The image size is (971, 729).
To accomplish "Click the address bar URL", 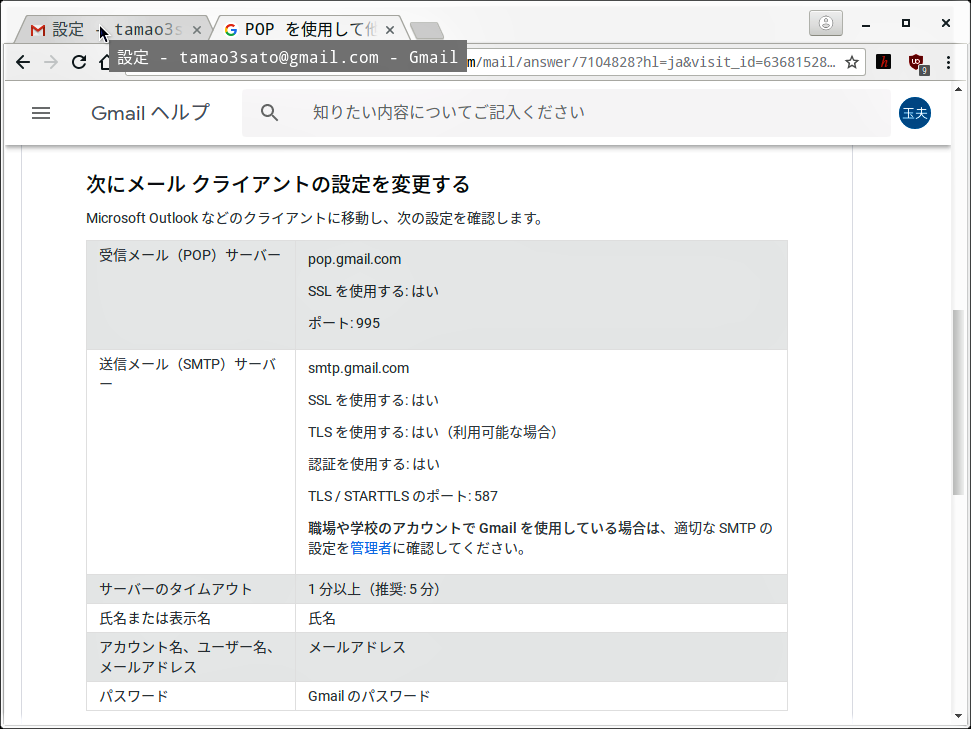I will point(650,62).
